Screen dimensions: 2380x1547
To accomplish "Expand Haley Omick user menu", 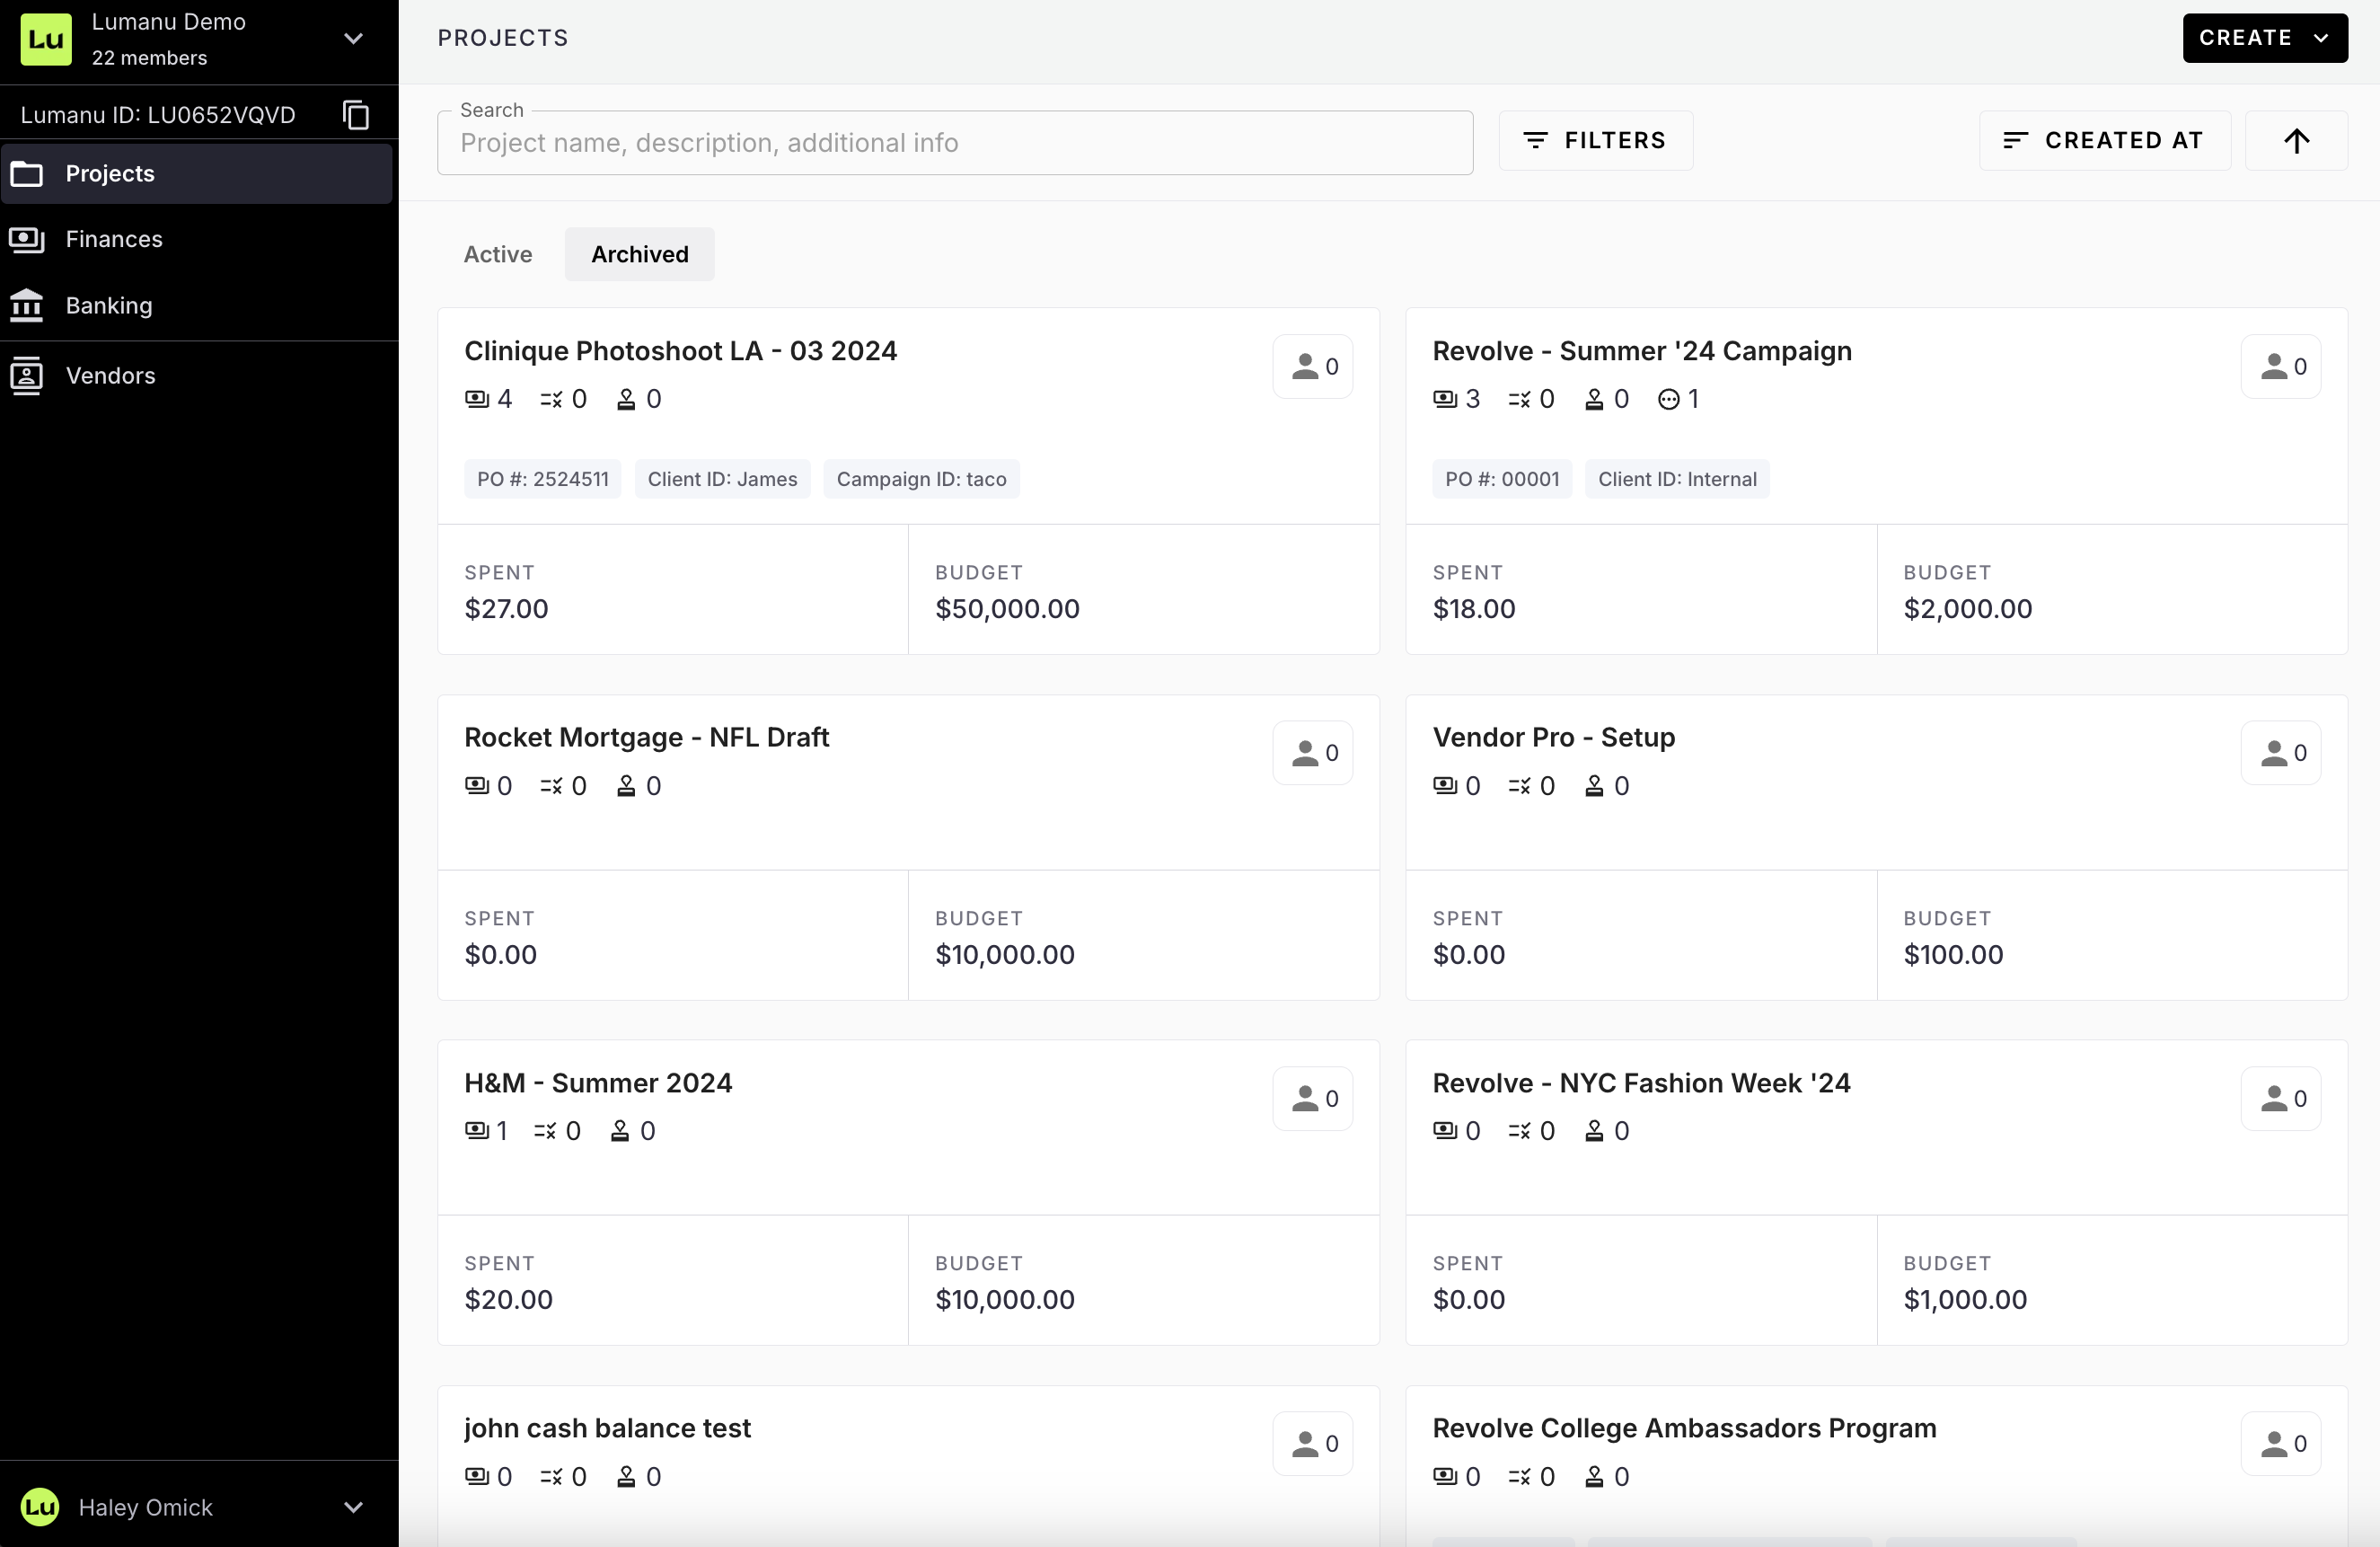I will click(353, 1507).
